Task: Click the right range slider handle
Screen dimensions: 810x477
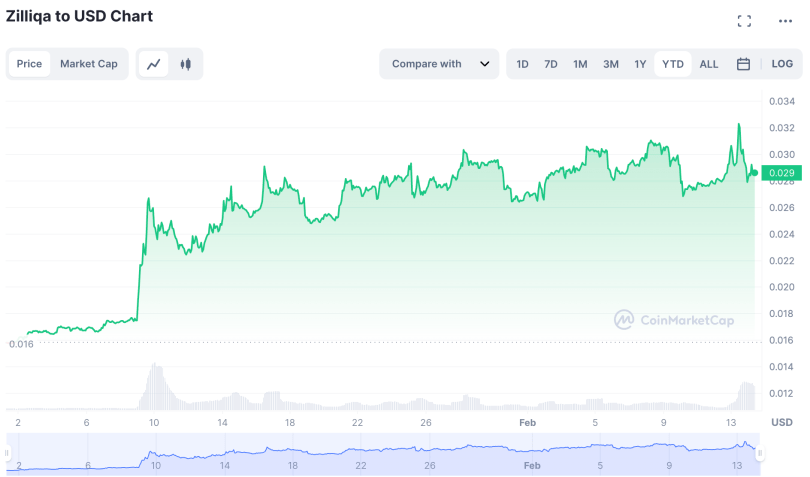Action: 760,454
